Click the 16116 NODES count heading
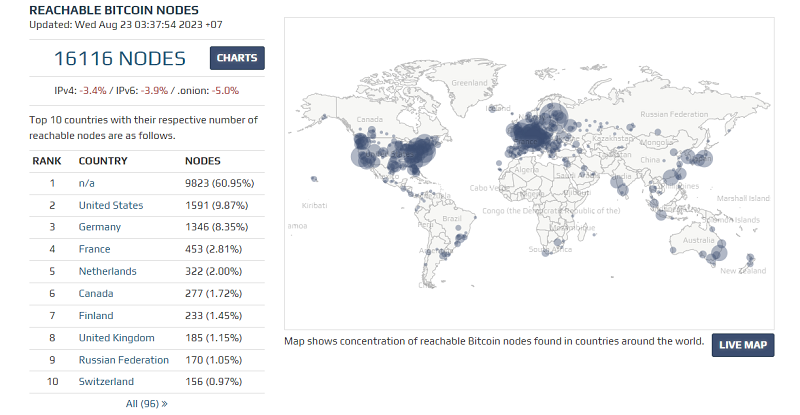 (120, 59)
